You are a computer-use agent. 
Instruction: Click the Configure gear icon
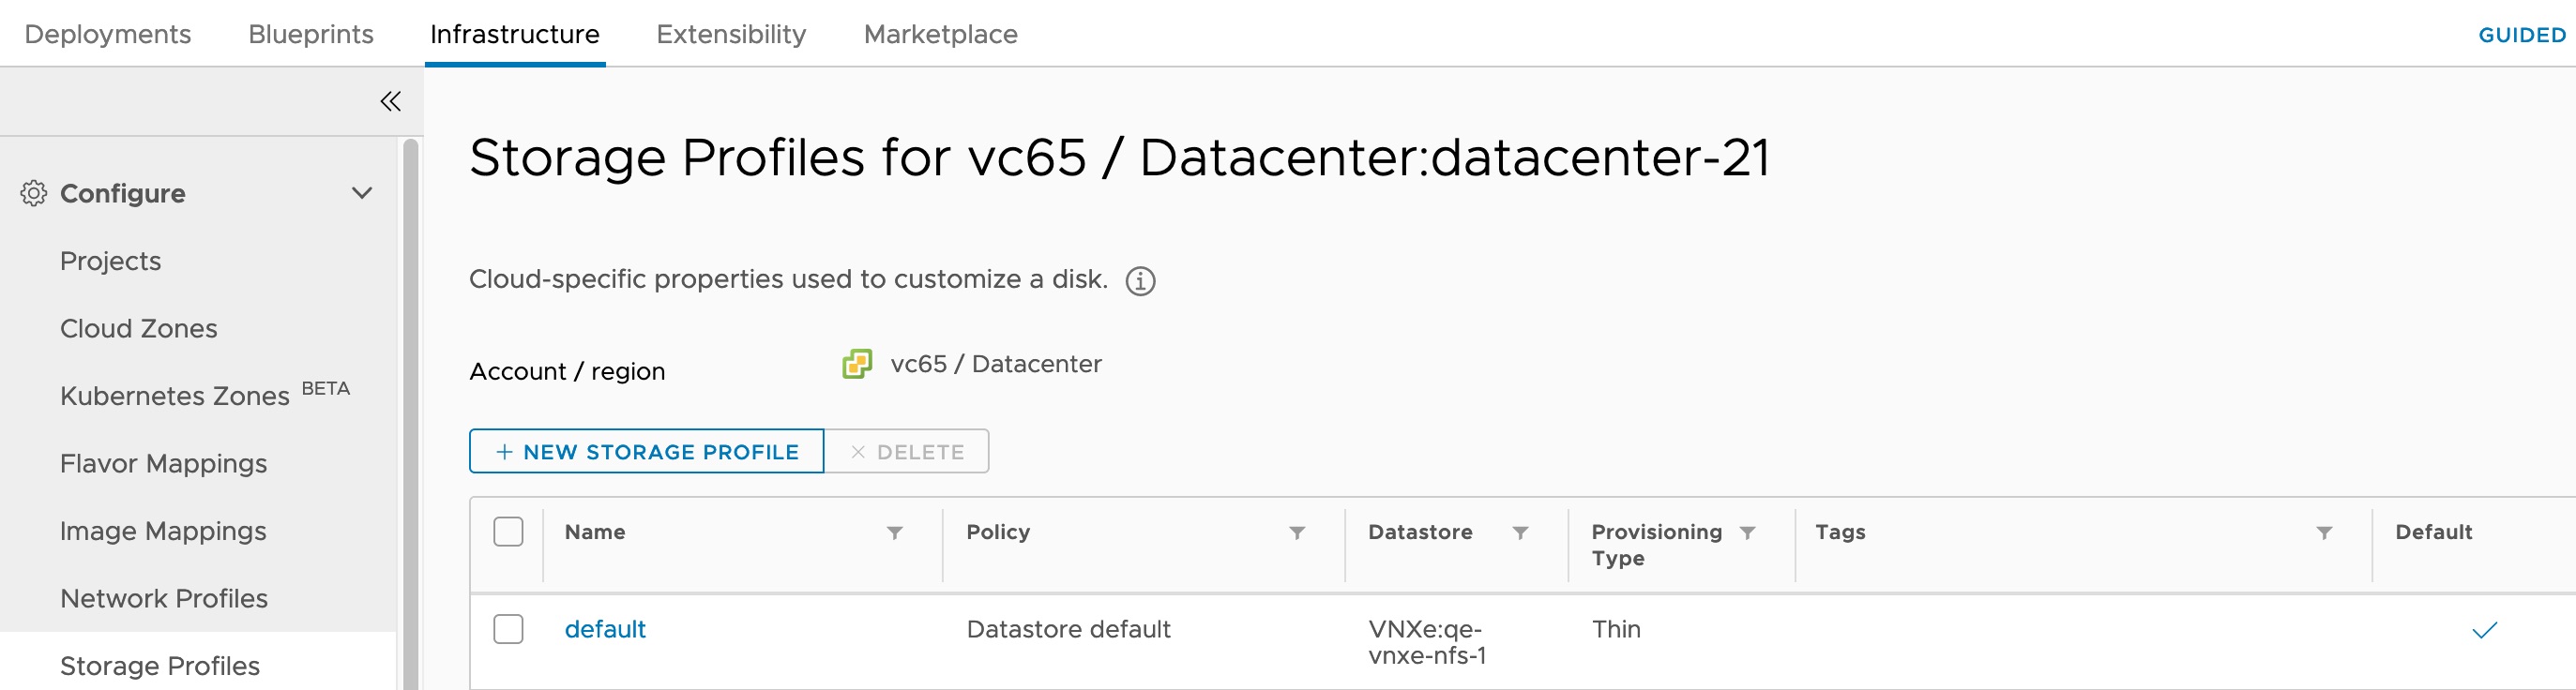(35, 194)
